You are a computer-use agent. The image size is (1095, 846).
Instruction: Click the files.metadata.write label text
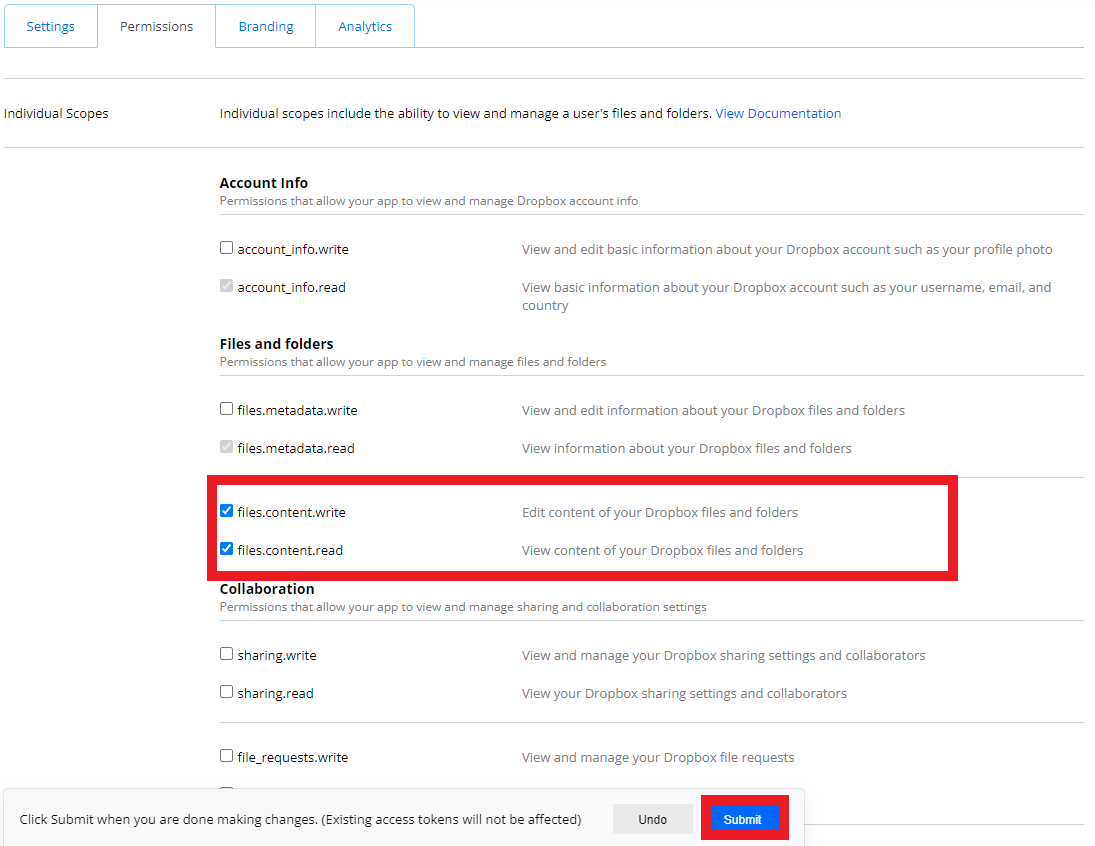(x=297, y=411)
